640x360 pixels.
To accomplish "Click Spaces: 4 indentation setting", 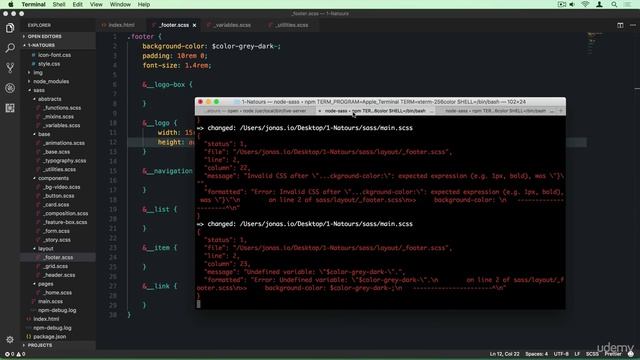I will [536, 354].
